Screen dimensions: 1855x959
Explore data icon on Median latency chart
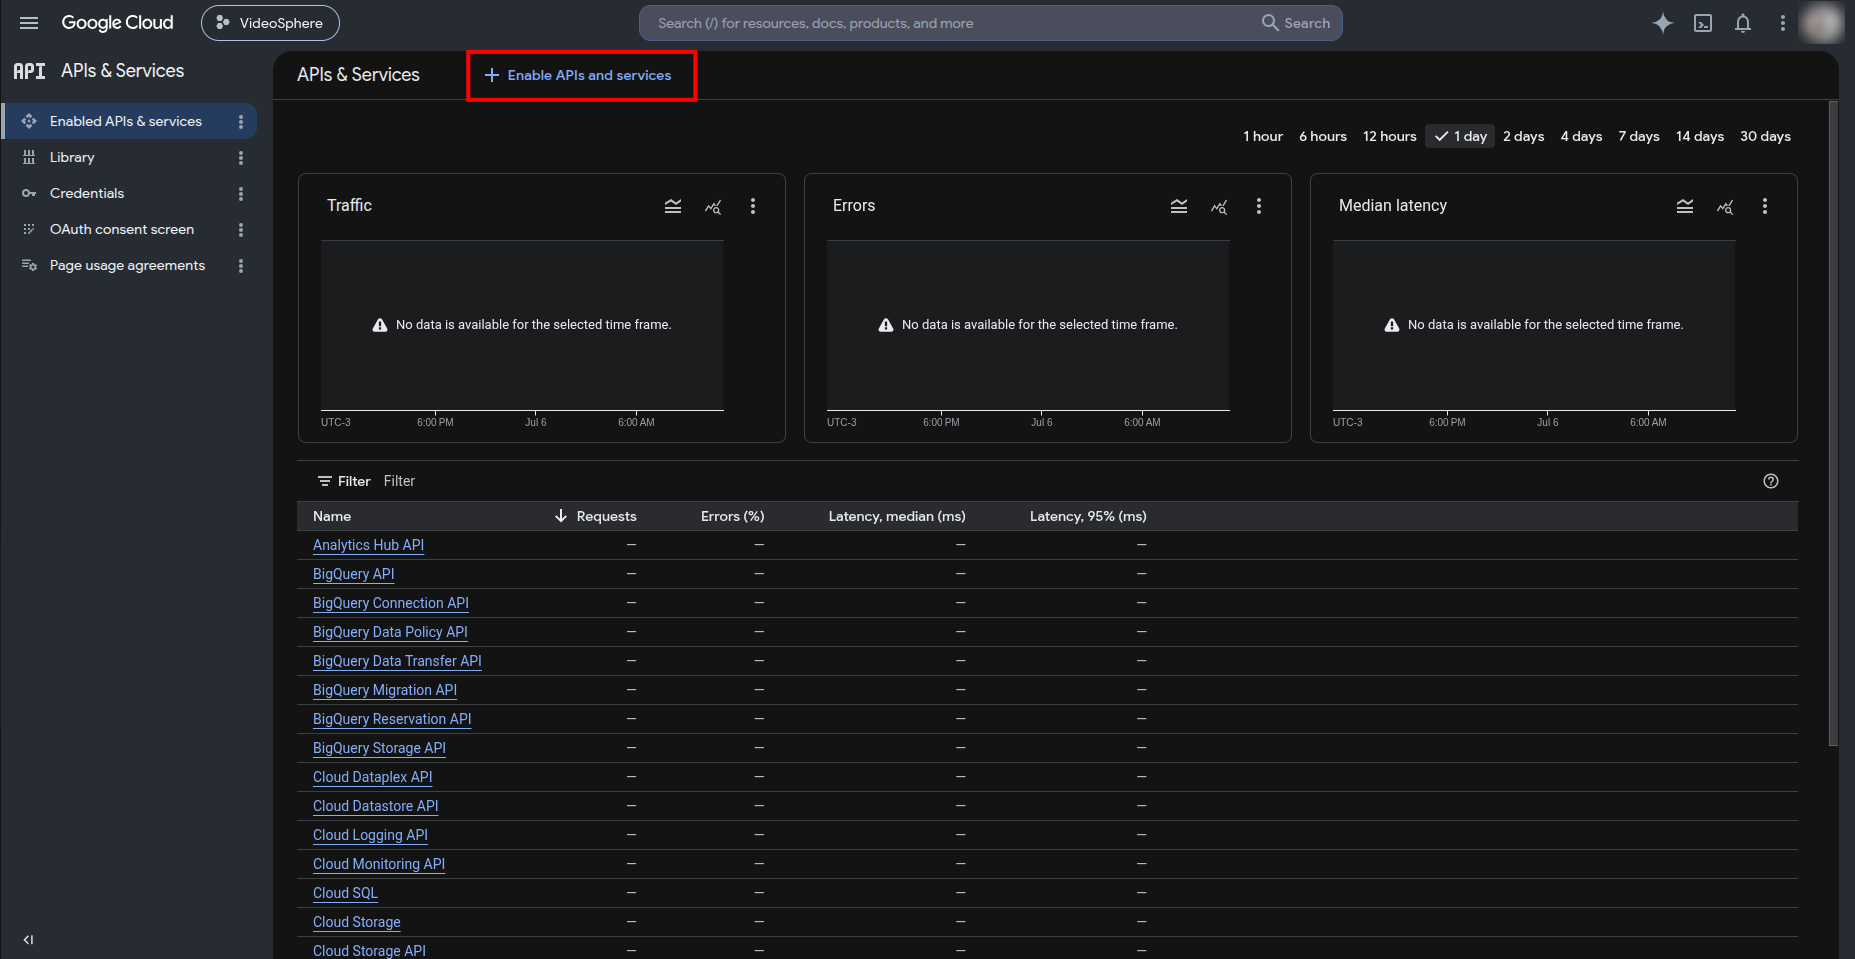point(1725,207)
